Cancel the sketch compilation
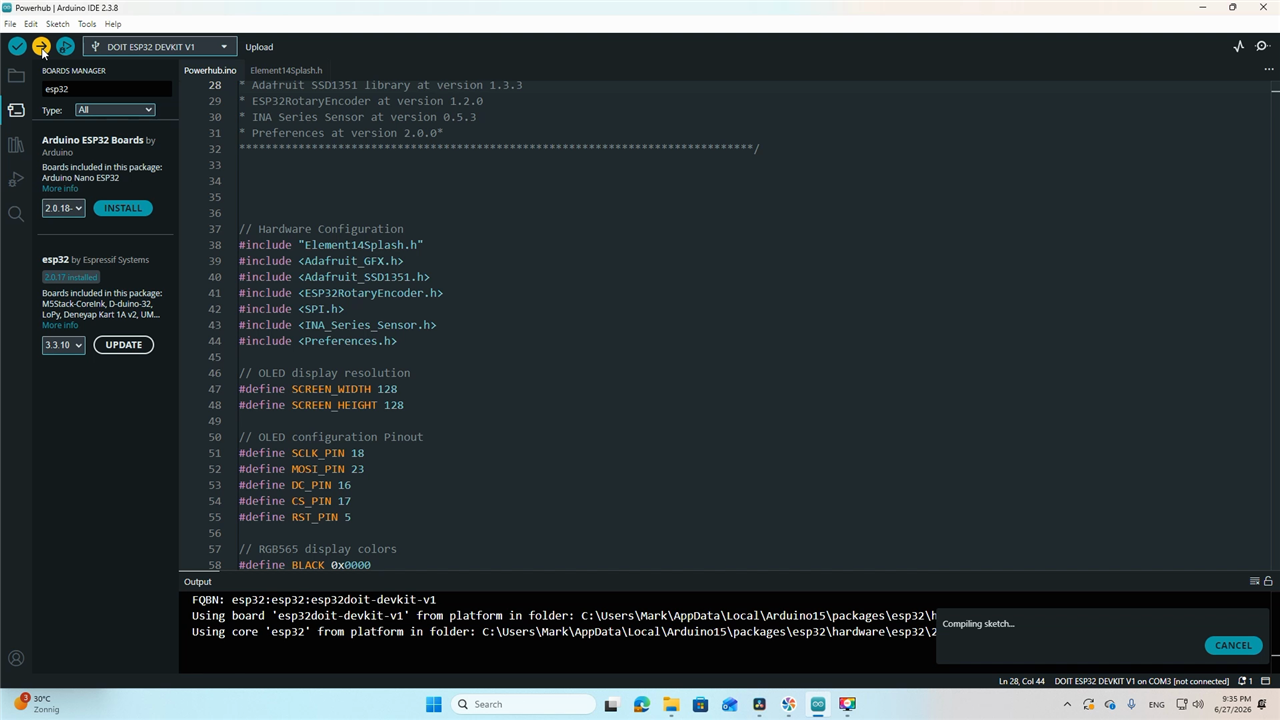 tap(1233, 645)
